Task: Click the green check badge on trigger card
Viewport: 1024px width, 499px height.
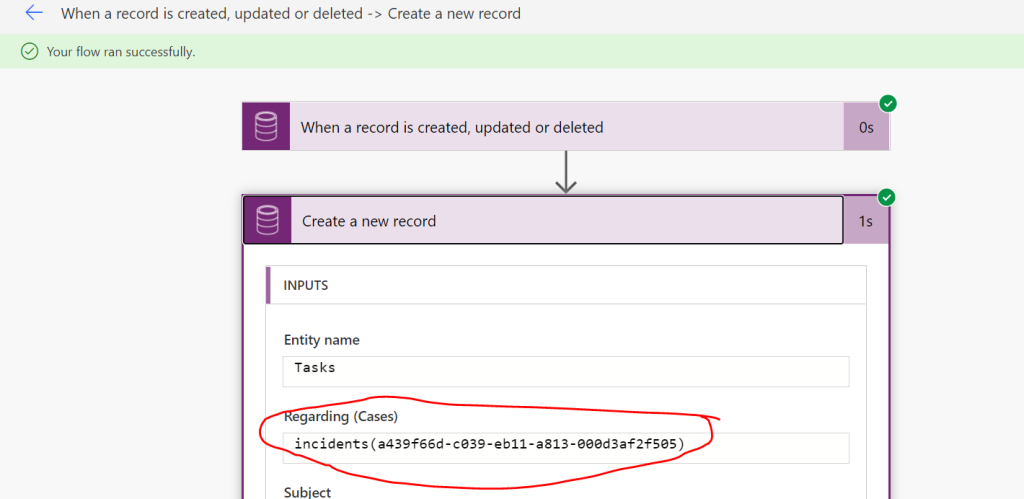Action: point(887,104)
